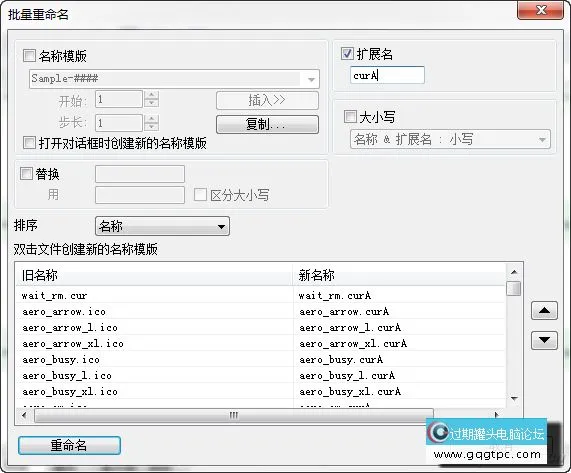Click the file list scroll-up arrow
The height and width of the screenshot is (473, 571).
click(514, 272)
